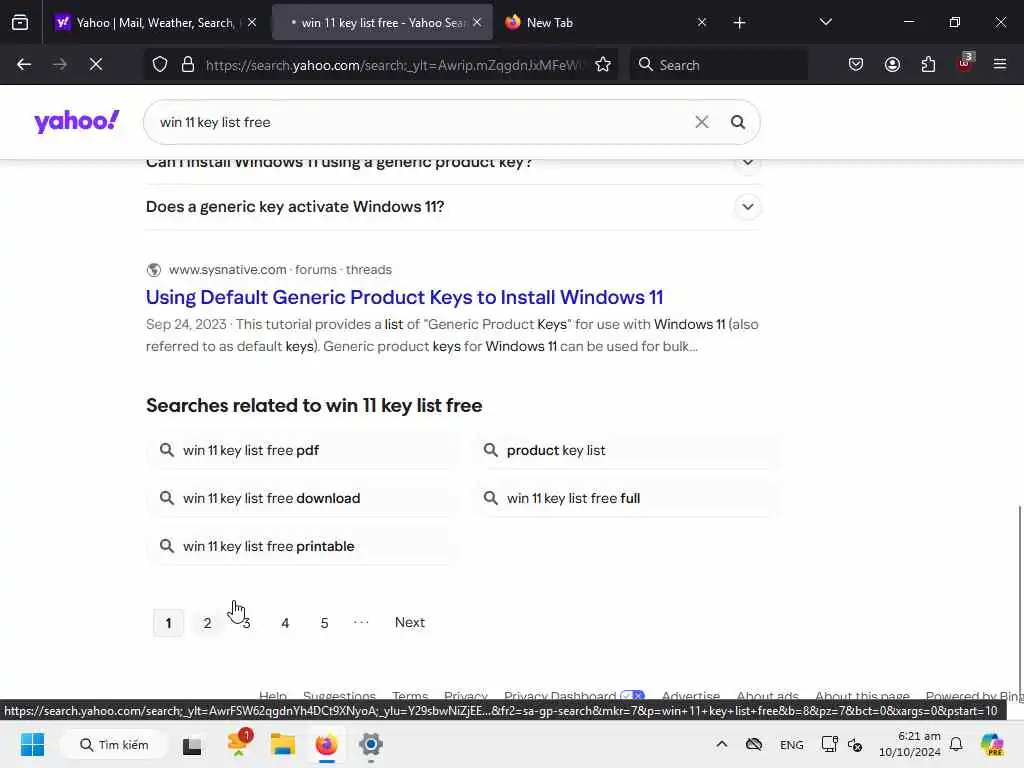Viewport: 1024px width, 768px height.
Task: Open Task View on taskbar
Action: pos(192,744)
